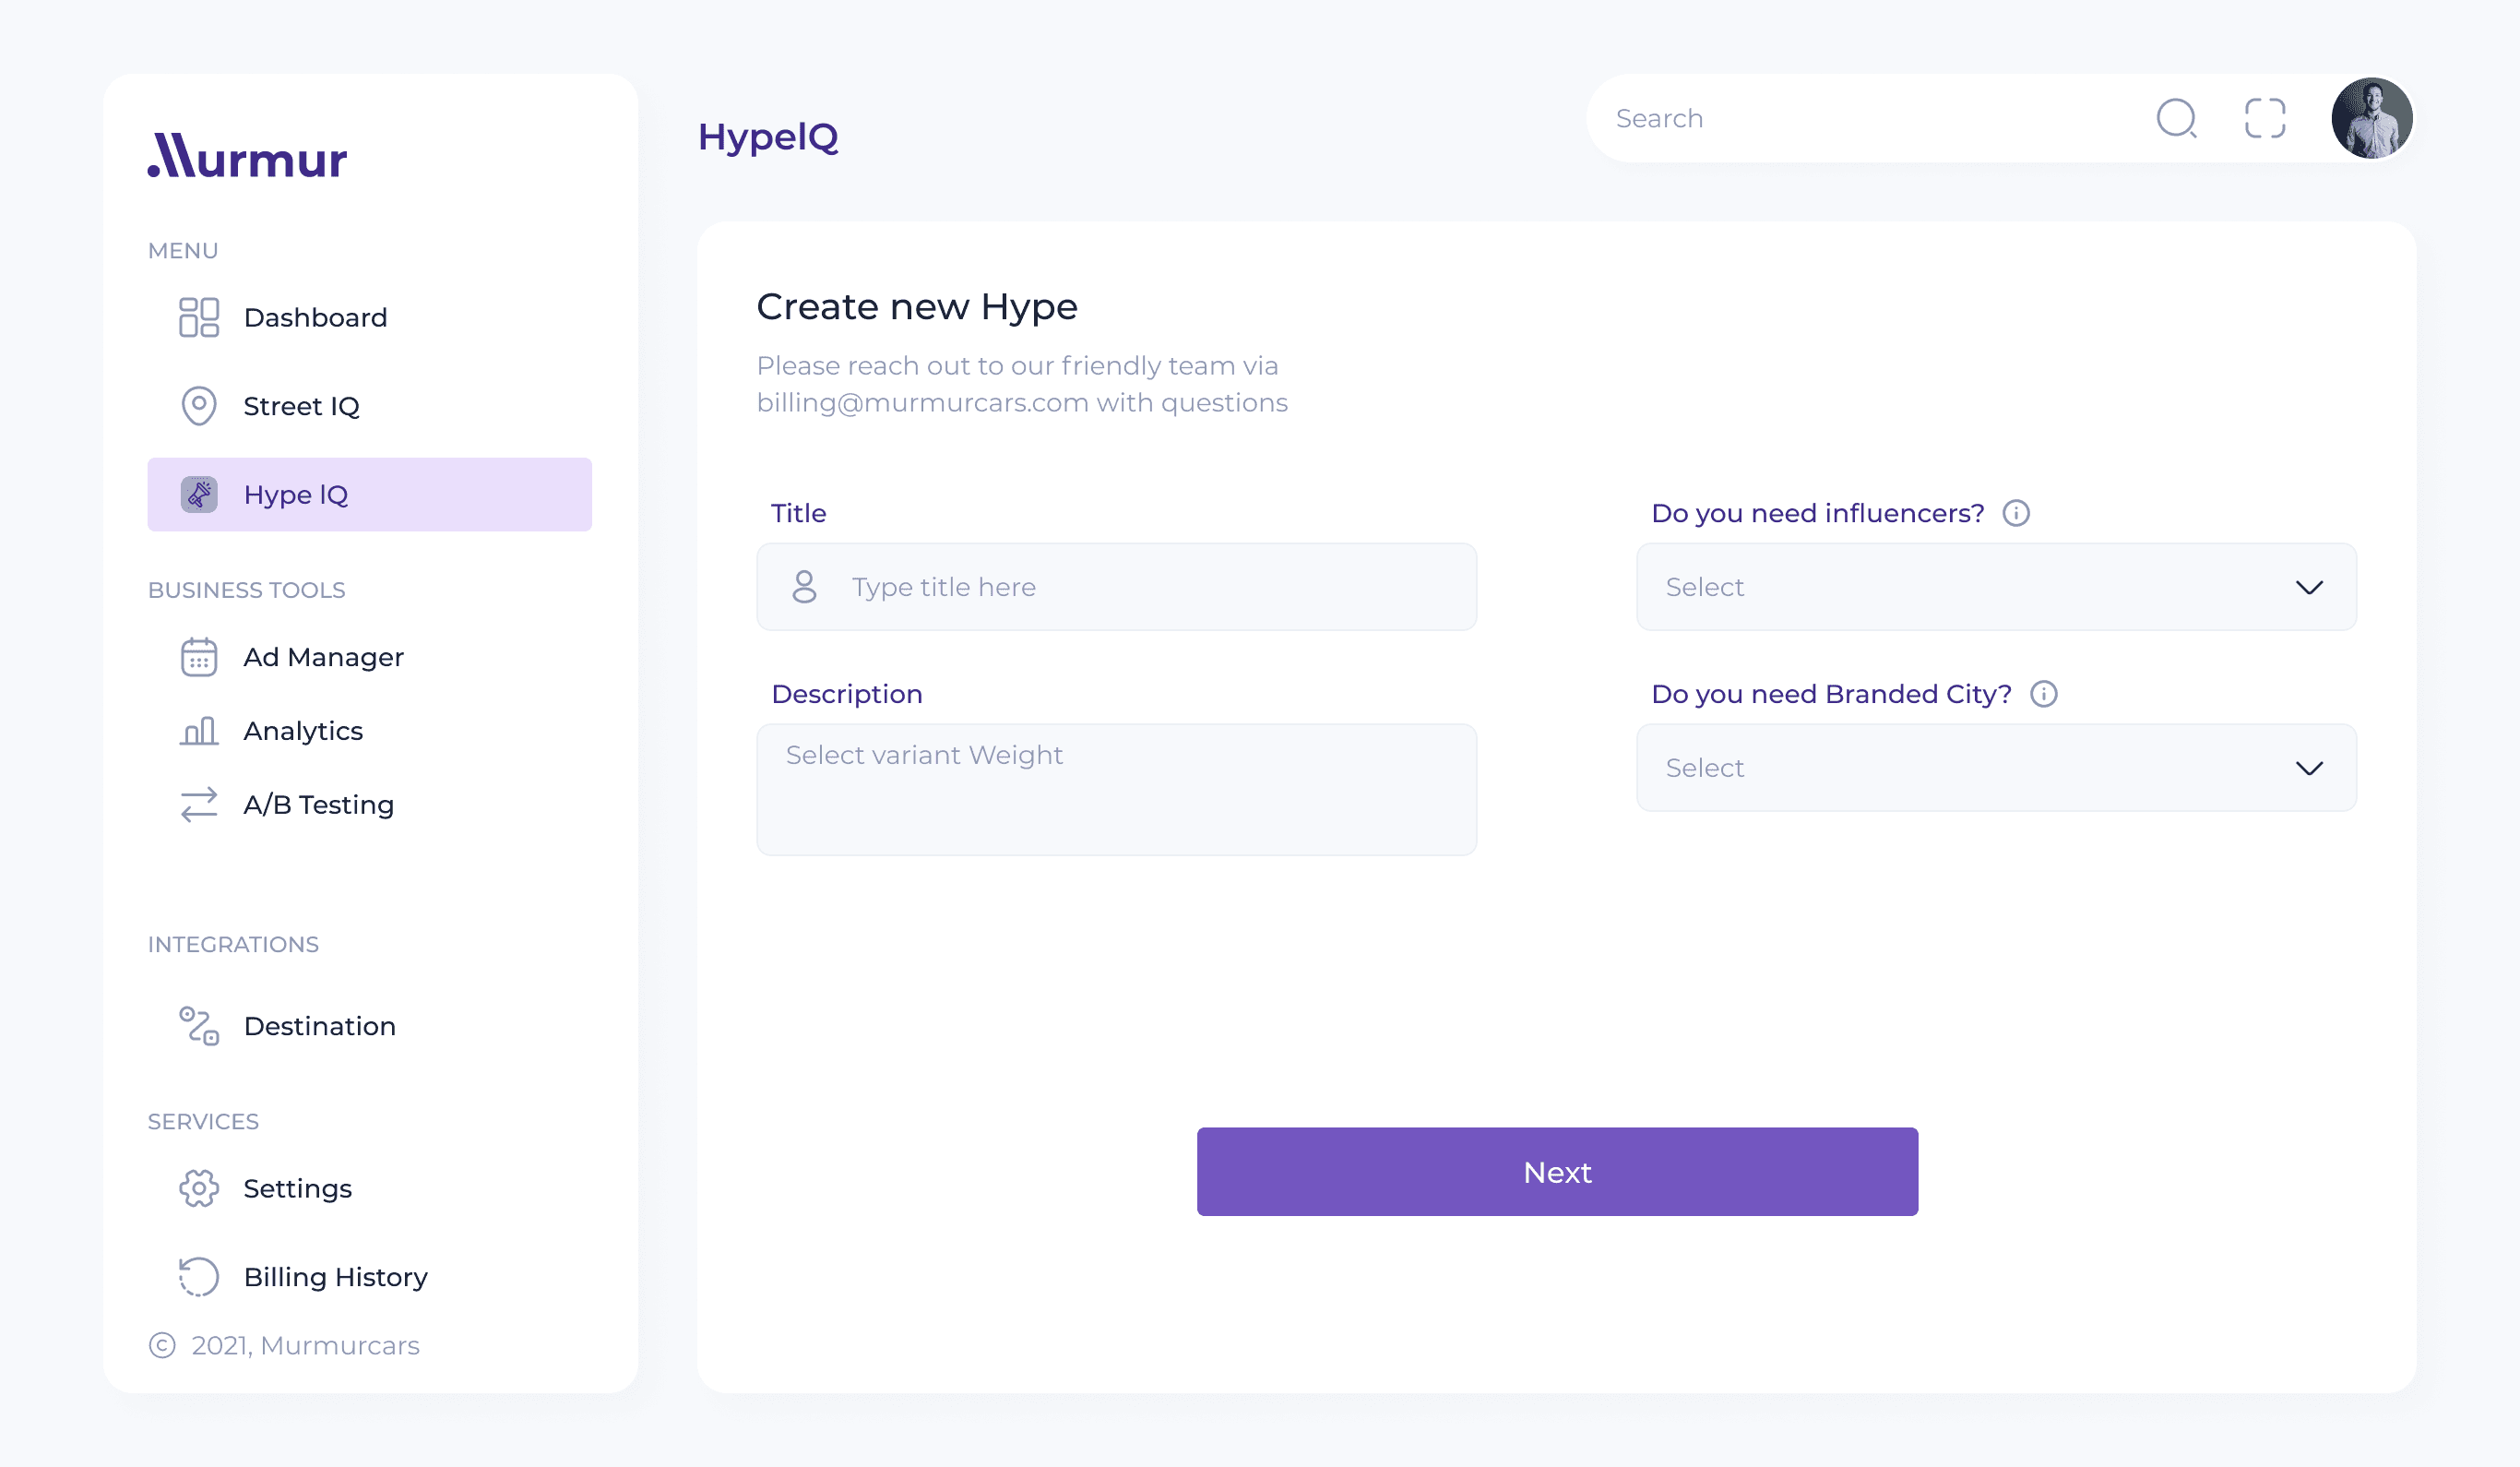Click the Billing History circular arrow icon
The width and height of the screenshot is (2520, 1467).
tap(199, 1277)
